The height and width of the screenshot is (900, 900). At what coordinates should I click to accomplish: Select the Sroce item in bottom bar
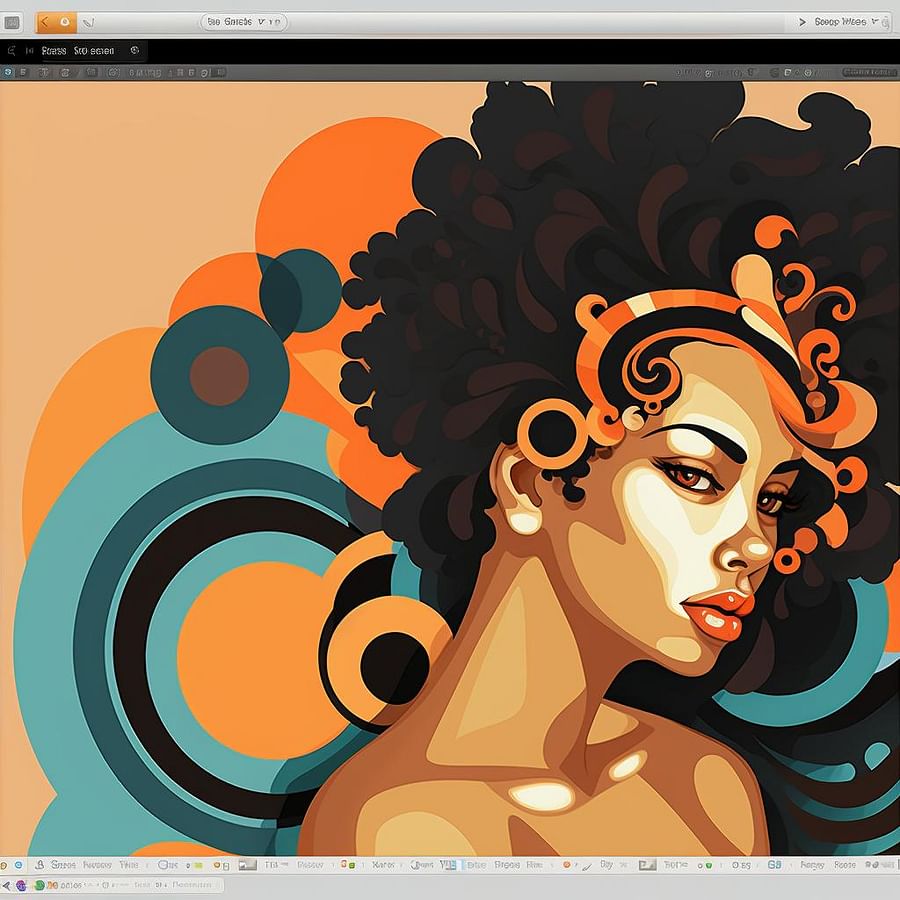63,864
